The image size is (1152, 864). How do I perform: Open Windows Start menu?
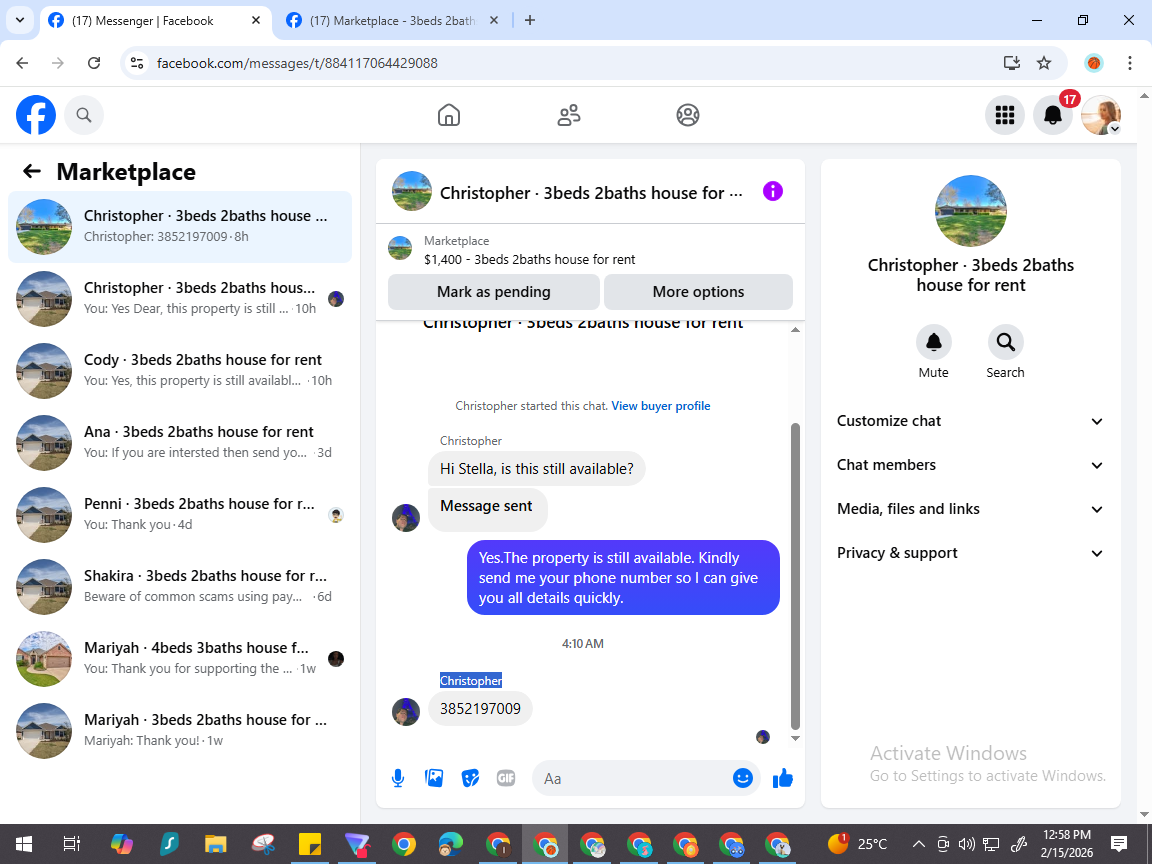(24, 843)
